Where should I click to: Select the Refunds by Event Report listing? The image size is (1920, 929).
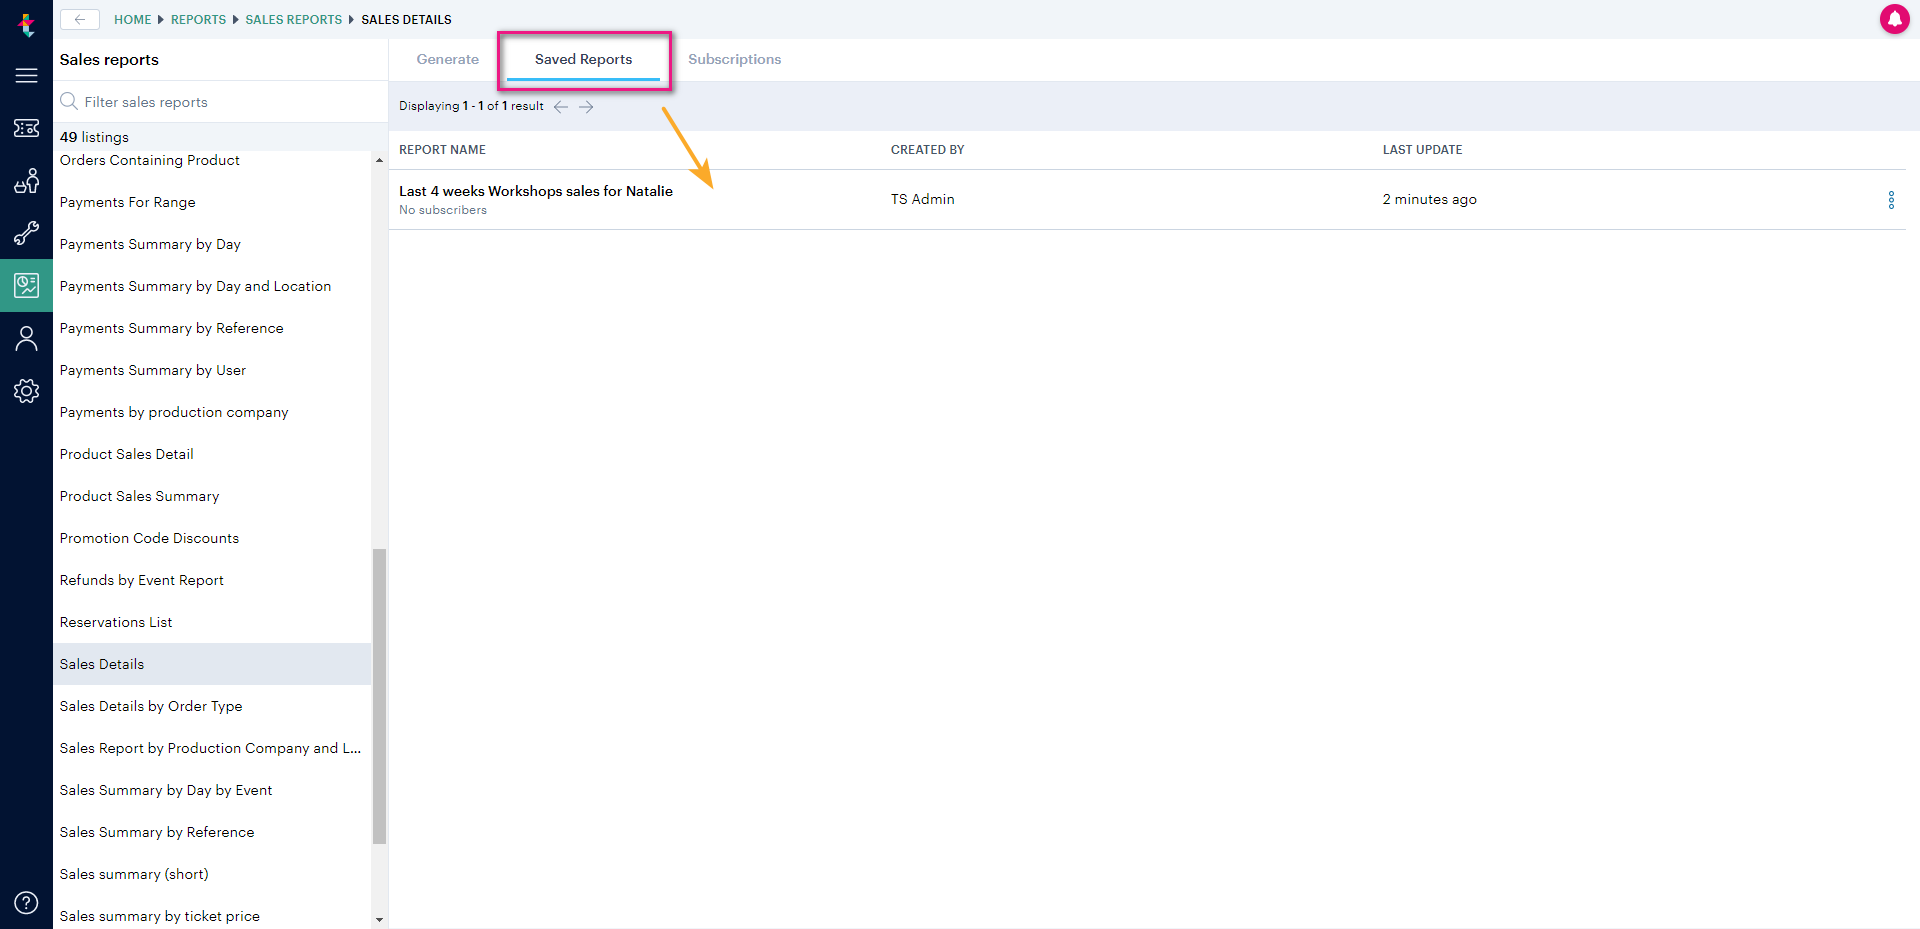tap(141, 580)
